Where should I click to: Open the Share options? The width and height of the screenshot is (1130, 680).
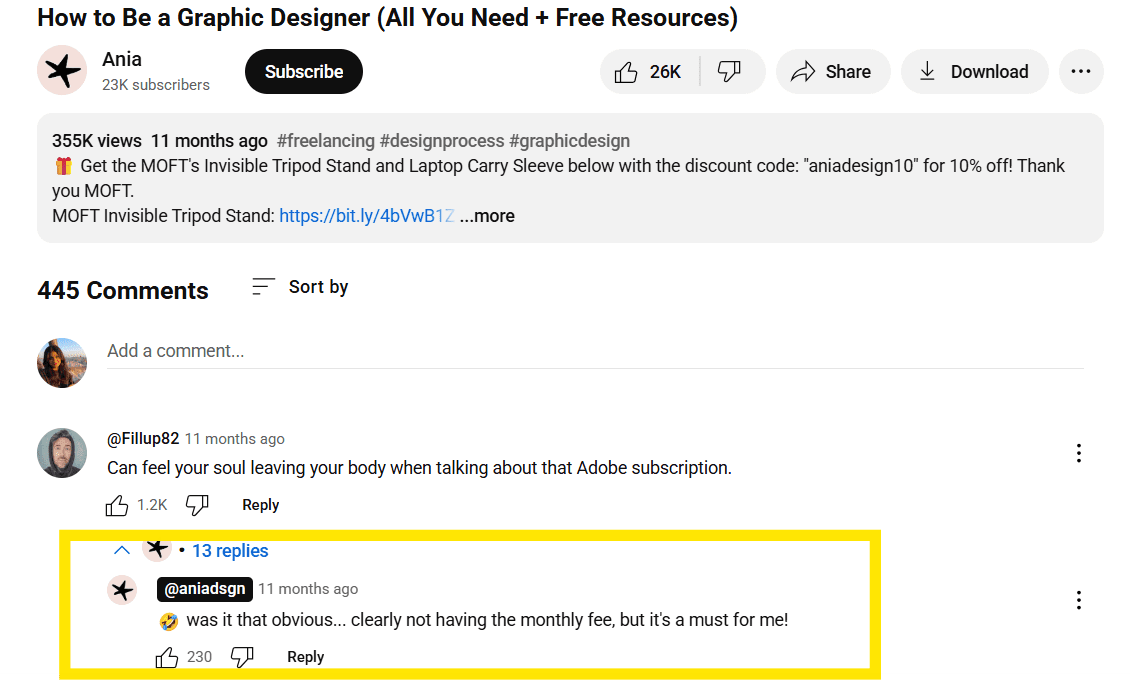pyautogui.click(x=833, y=71)
